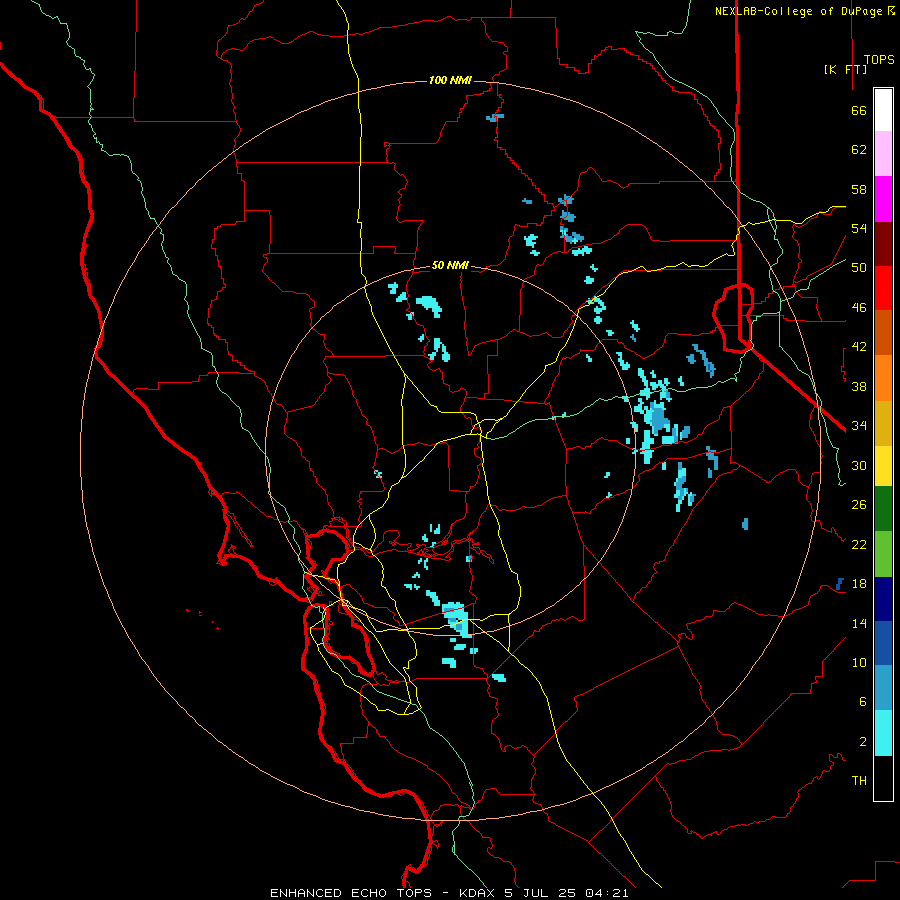Click the magenta 58 K FT legend swatch
The width and height of the screenshot is (900, 900).
click(x=883, y=199)
